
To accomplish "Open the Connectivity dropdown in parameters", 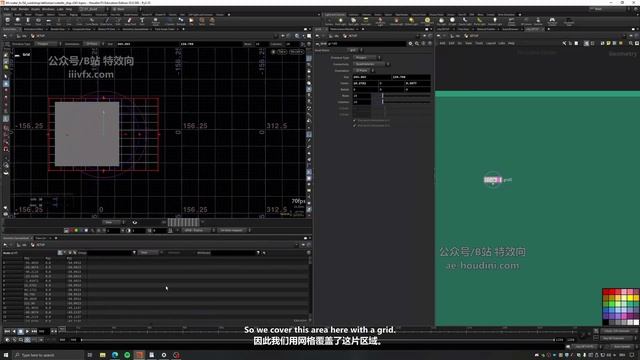I will coord(371,64).
